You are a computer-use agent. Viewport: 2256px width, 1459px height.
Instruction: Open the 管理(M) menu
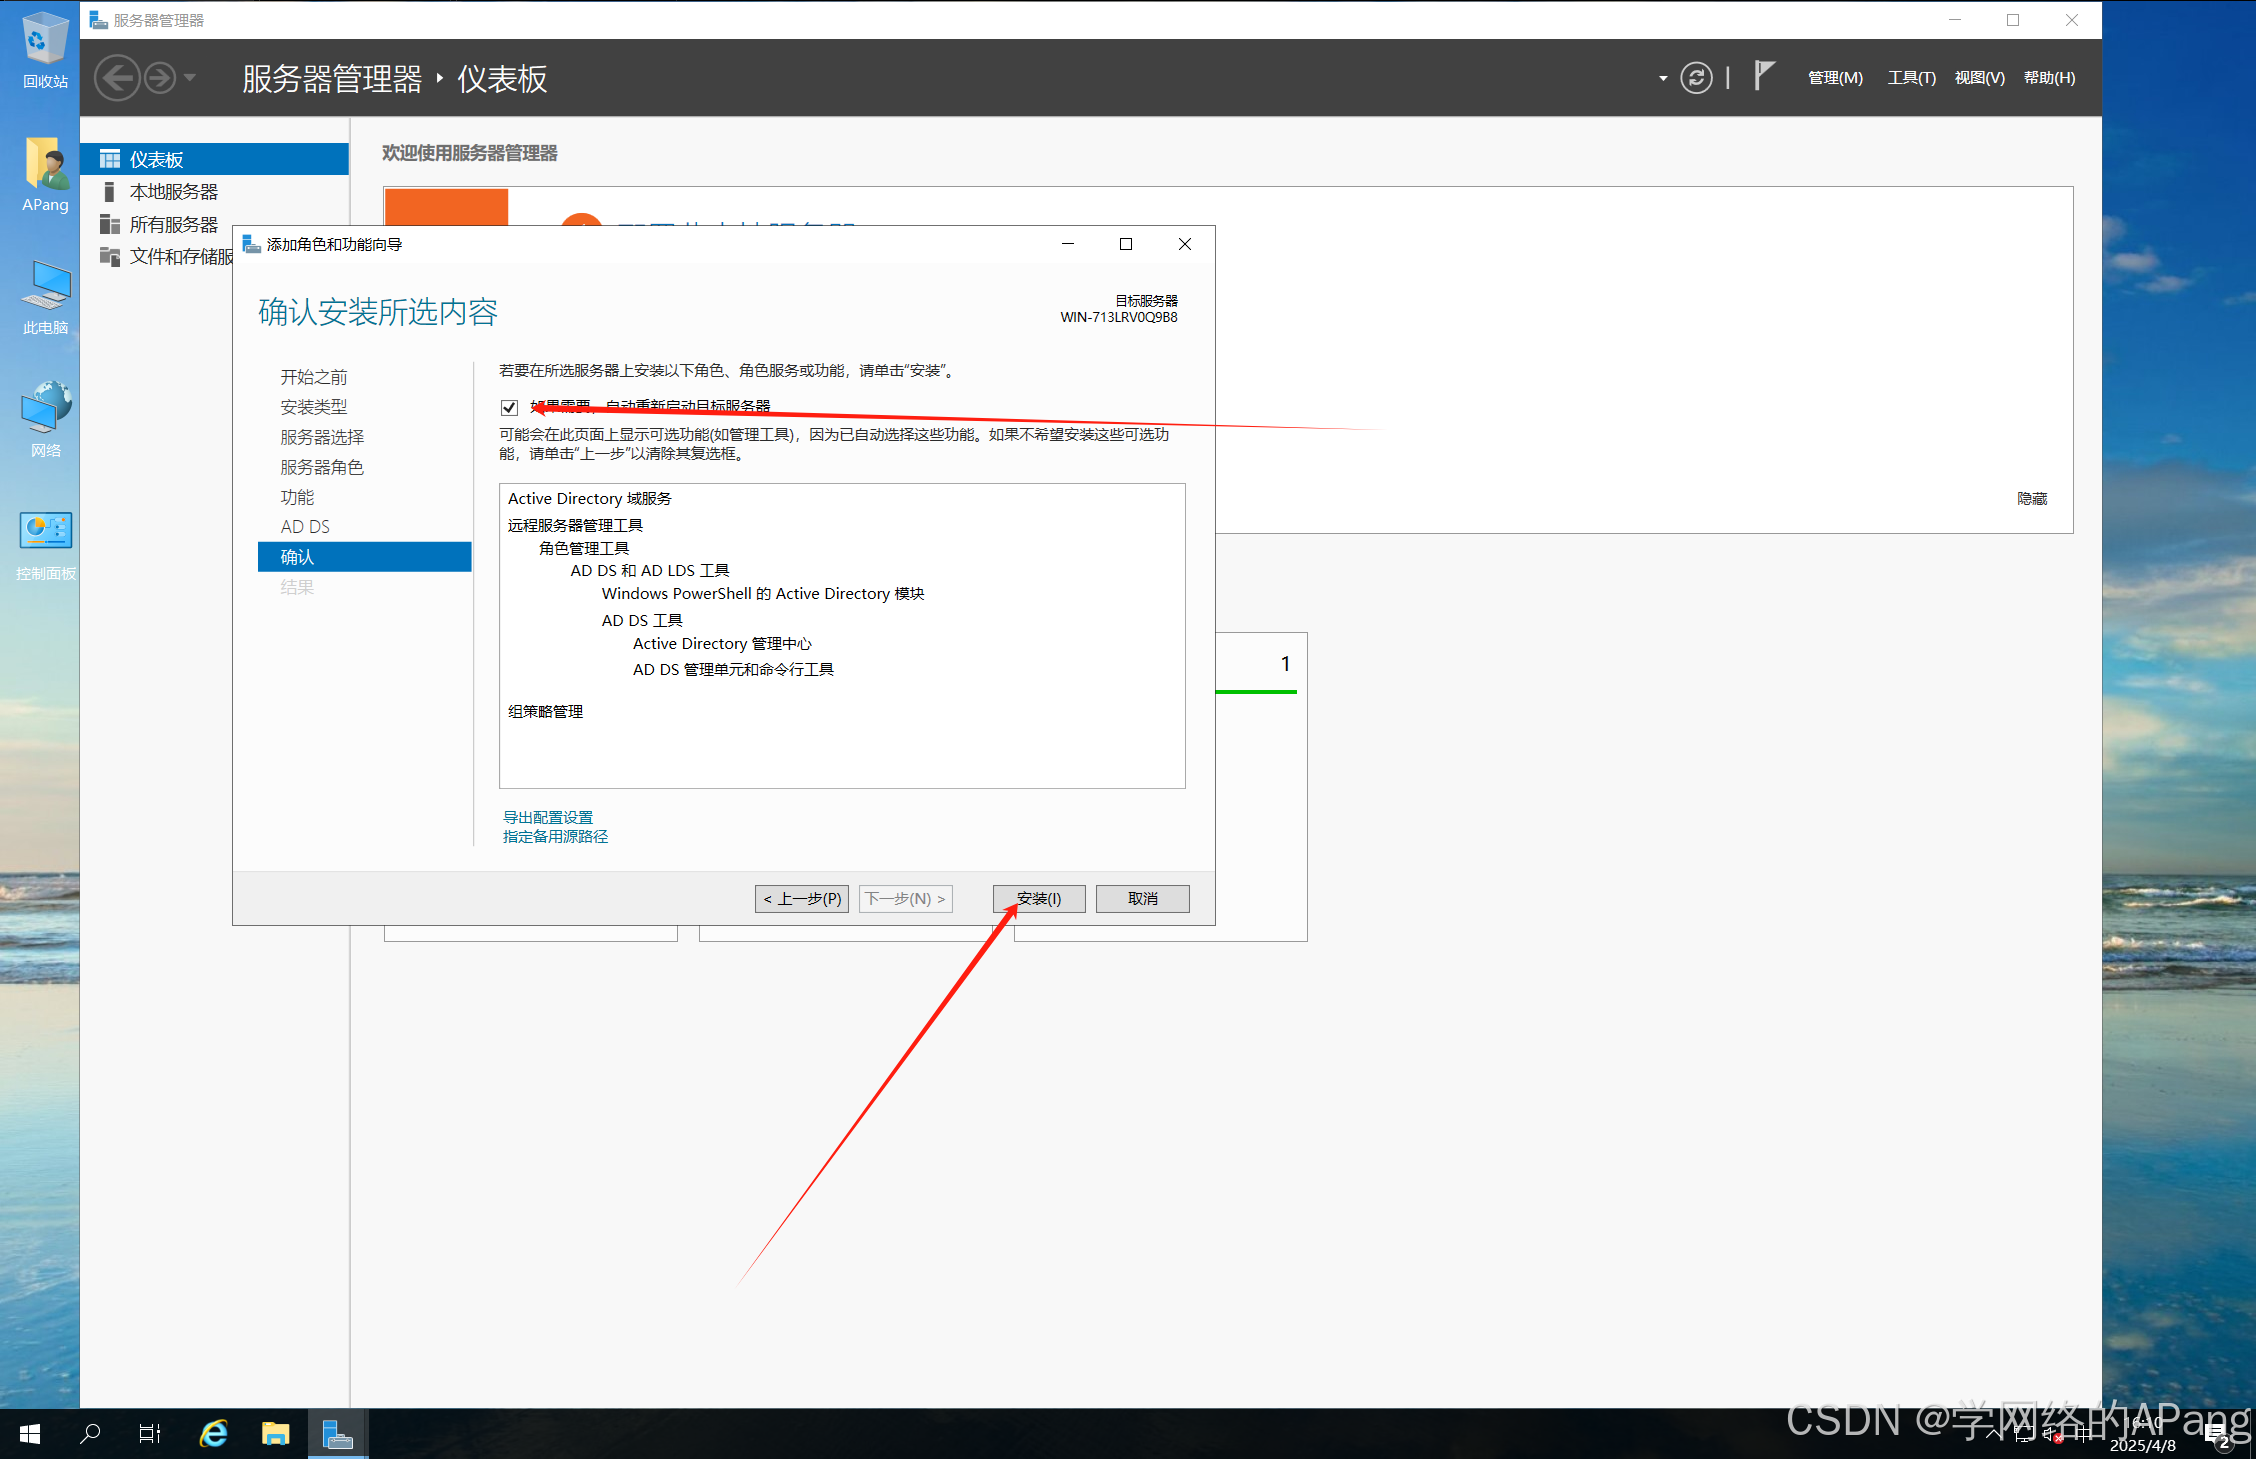point(1835,78)
